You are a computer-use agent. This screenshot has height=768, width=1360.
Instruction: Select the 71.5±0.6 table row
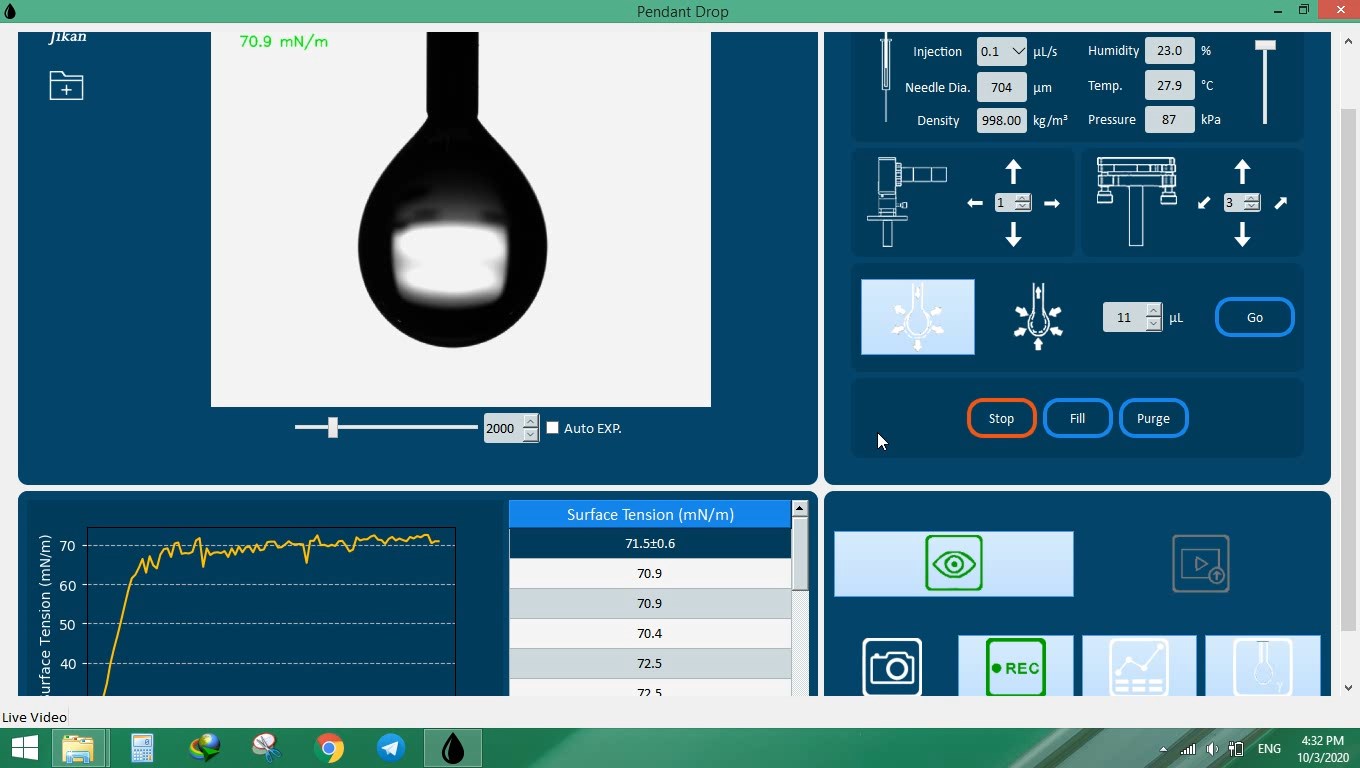pyautogui.click(x=650, y=543)
